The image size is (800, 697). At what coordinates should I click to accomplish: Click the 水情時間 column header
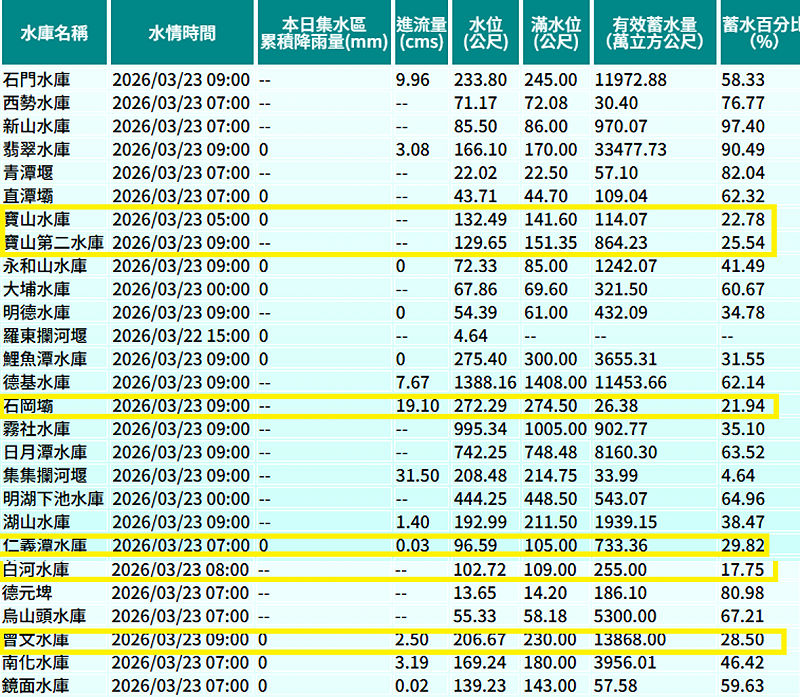click(x=181, y=33)
